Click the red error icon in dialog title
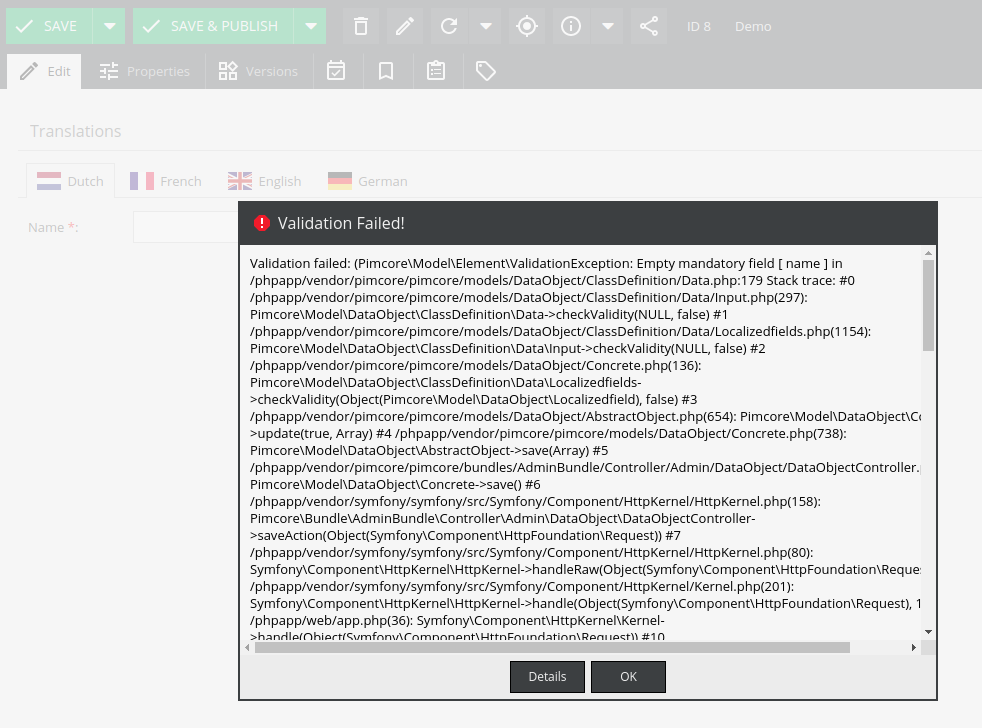 262,223
